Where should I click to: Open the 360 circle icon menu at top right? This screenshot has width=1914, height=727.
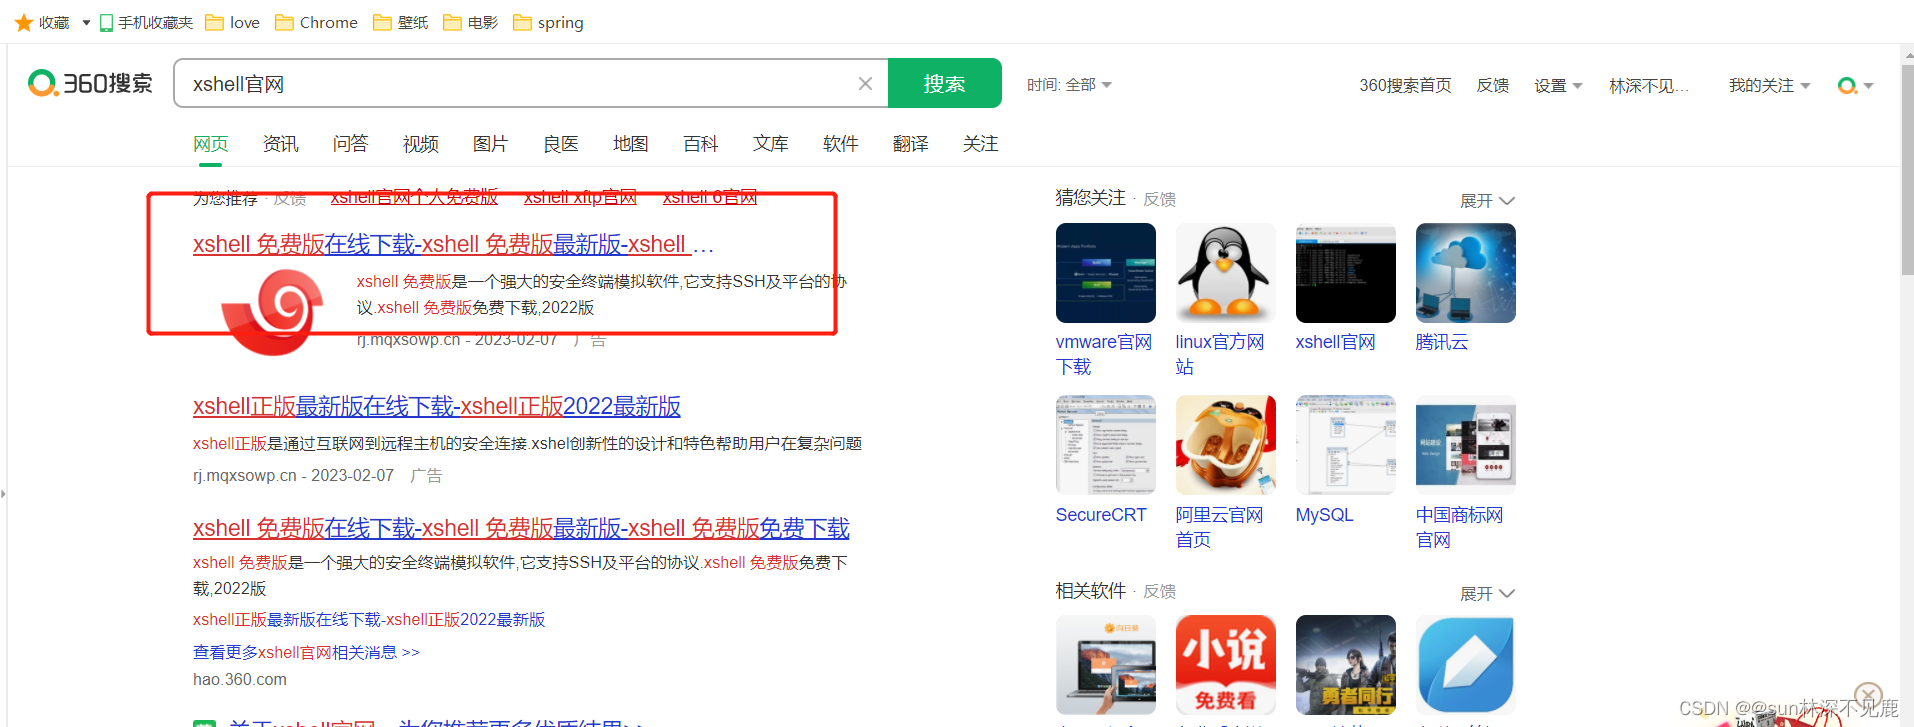point(1855,86)
